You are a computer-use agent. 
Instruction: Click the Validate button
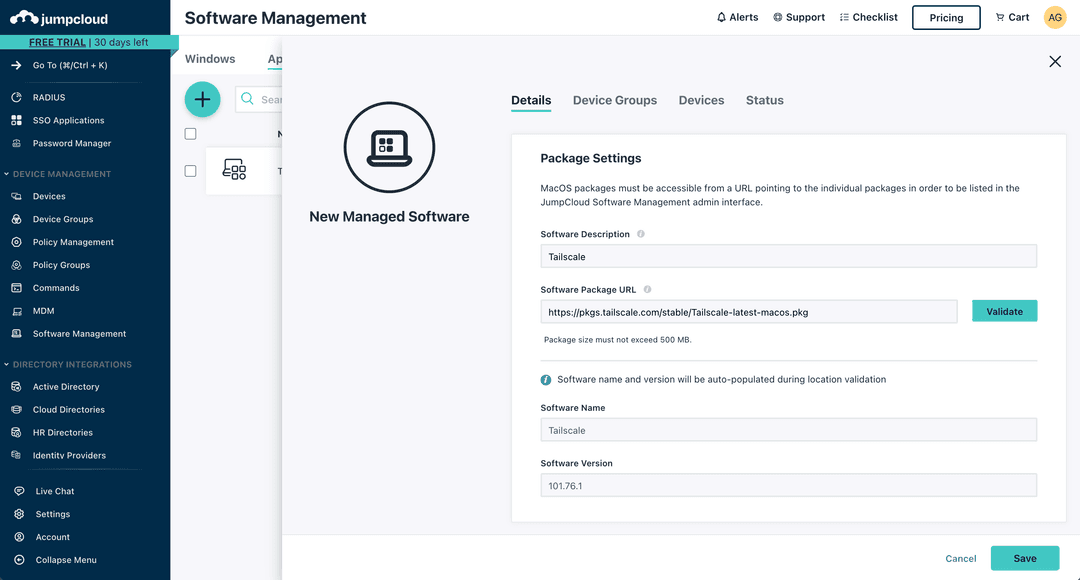1004,310
